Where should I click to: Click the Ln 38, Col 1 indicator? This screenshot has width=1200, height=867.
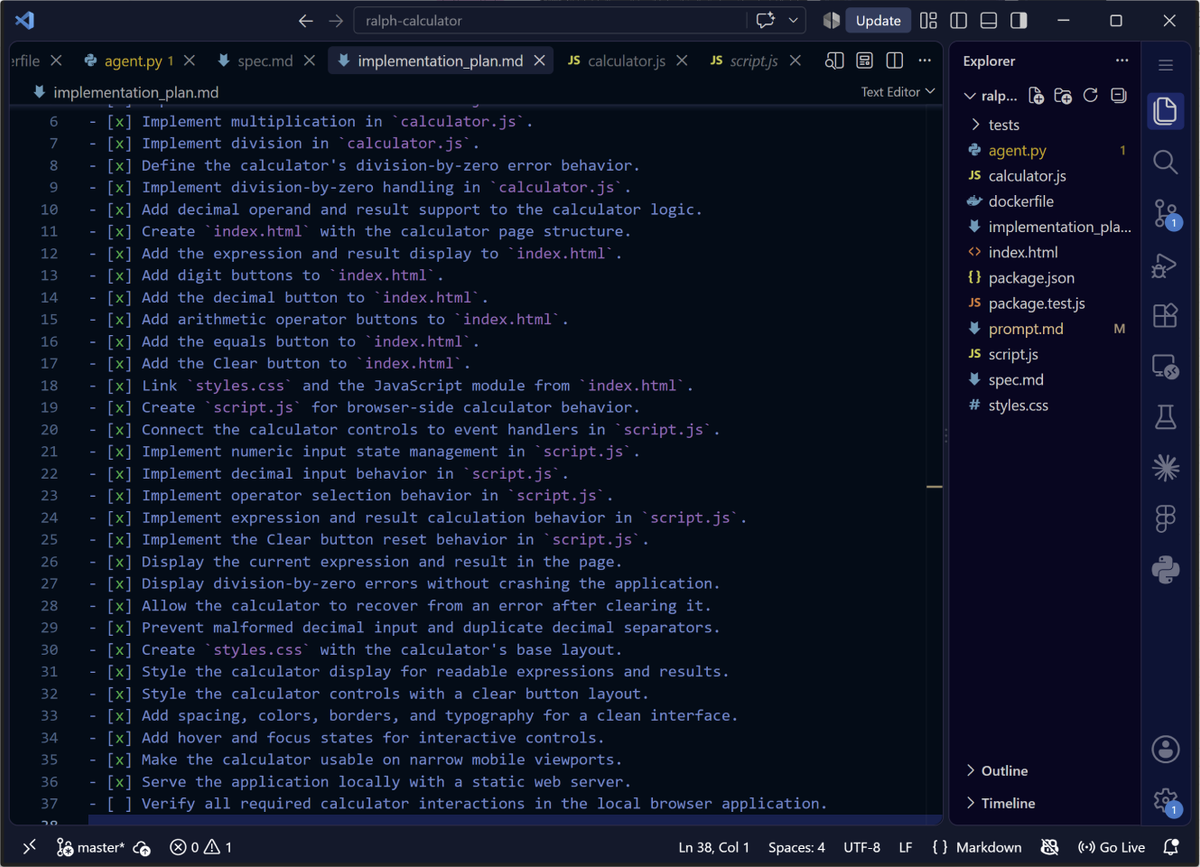pos(714,847)
